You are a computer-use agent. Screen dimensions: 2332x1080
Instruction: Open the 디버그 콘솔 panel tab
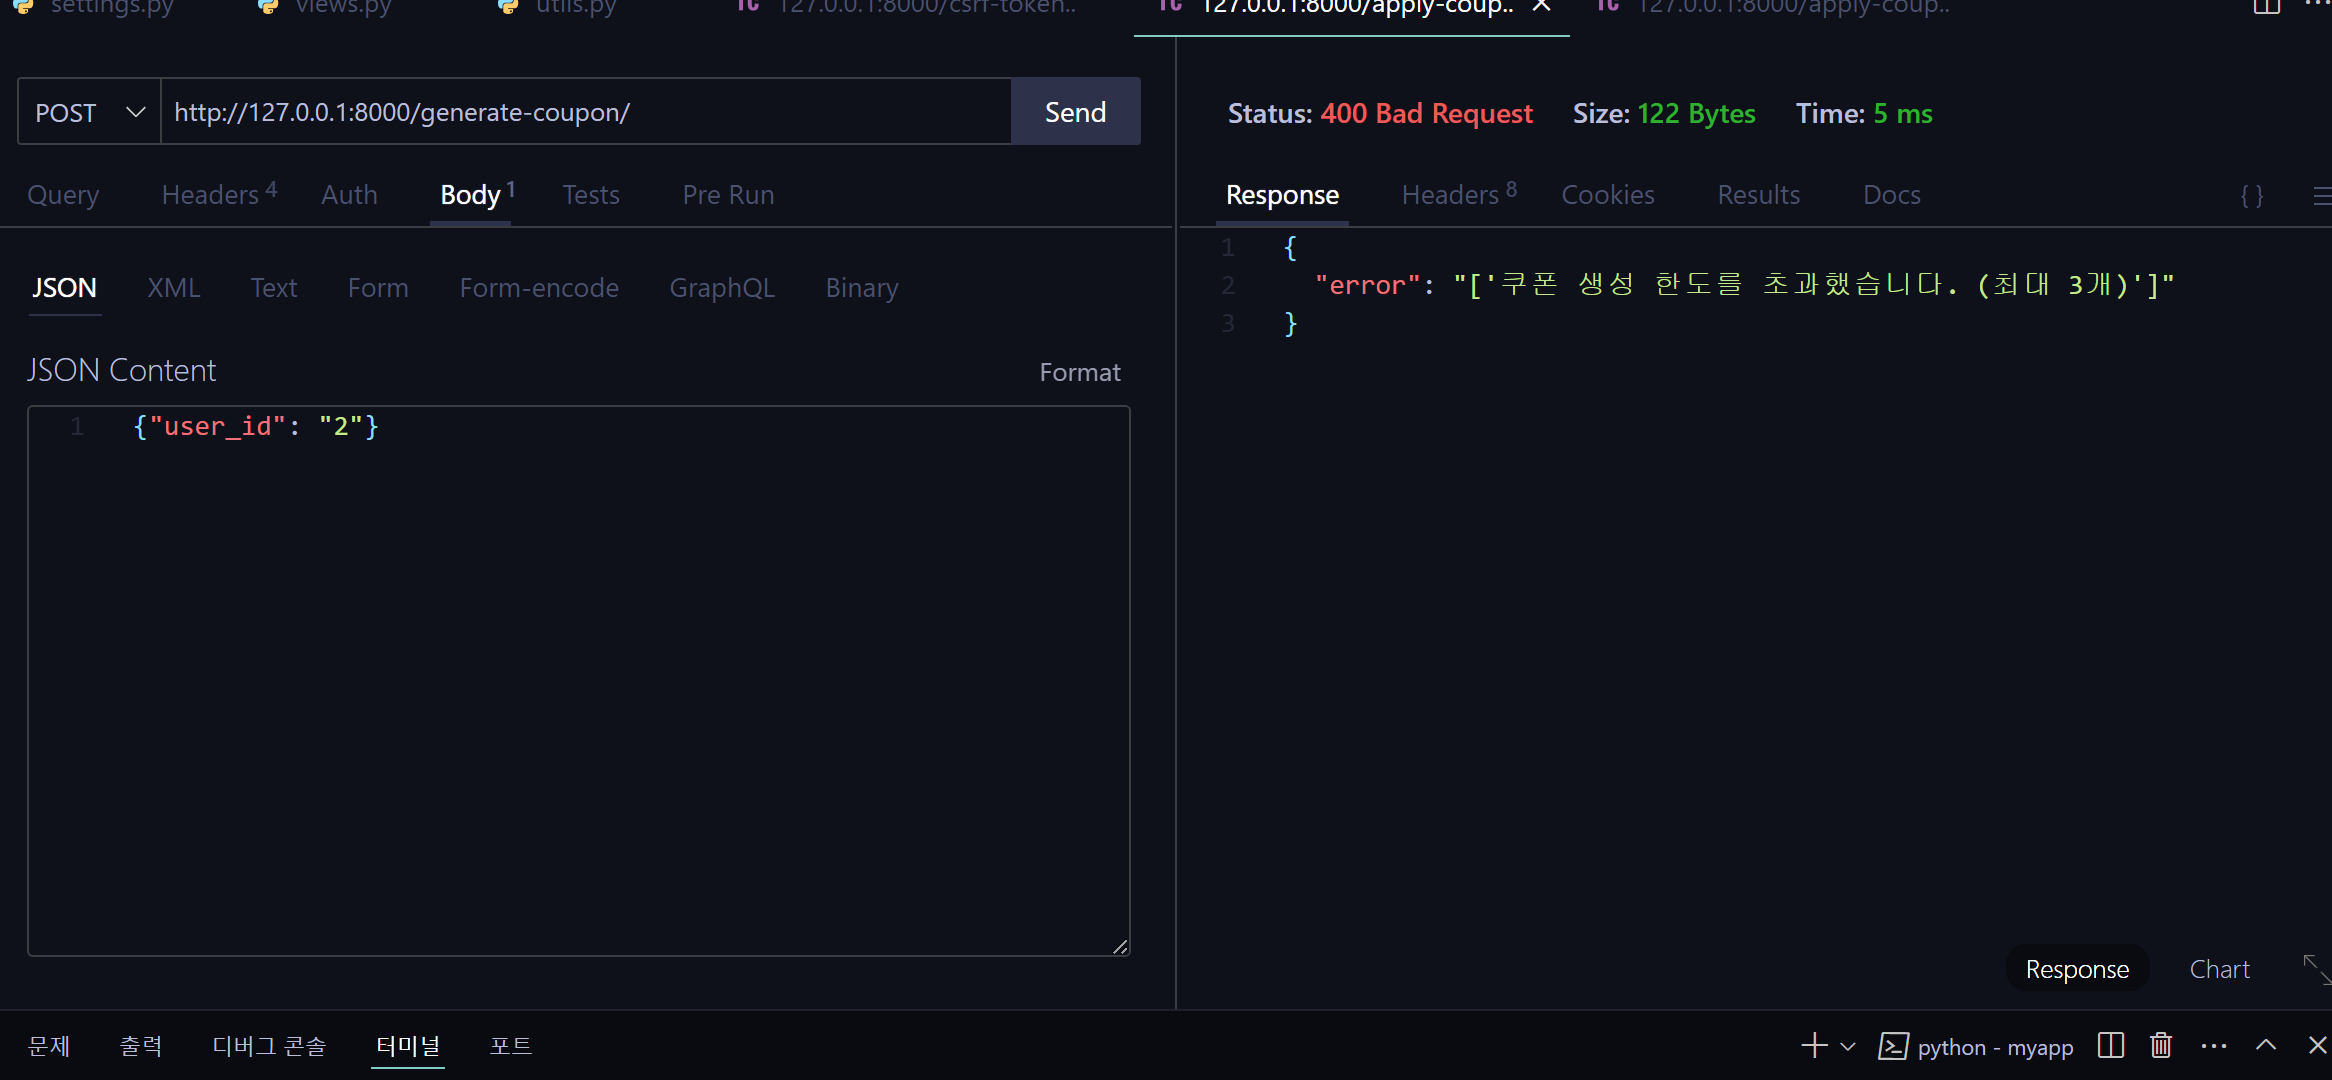[x=269, y=1046]
